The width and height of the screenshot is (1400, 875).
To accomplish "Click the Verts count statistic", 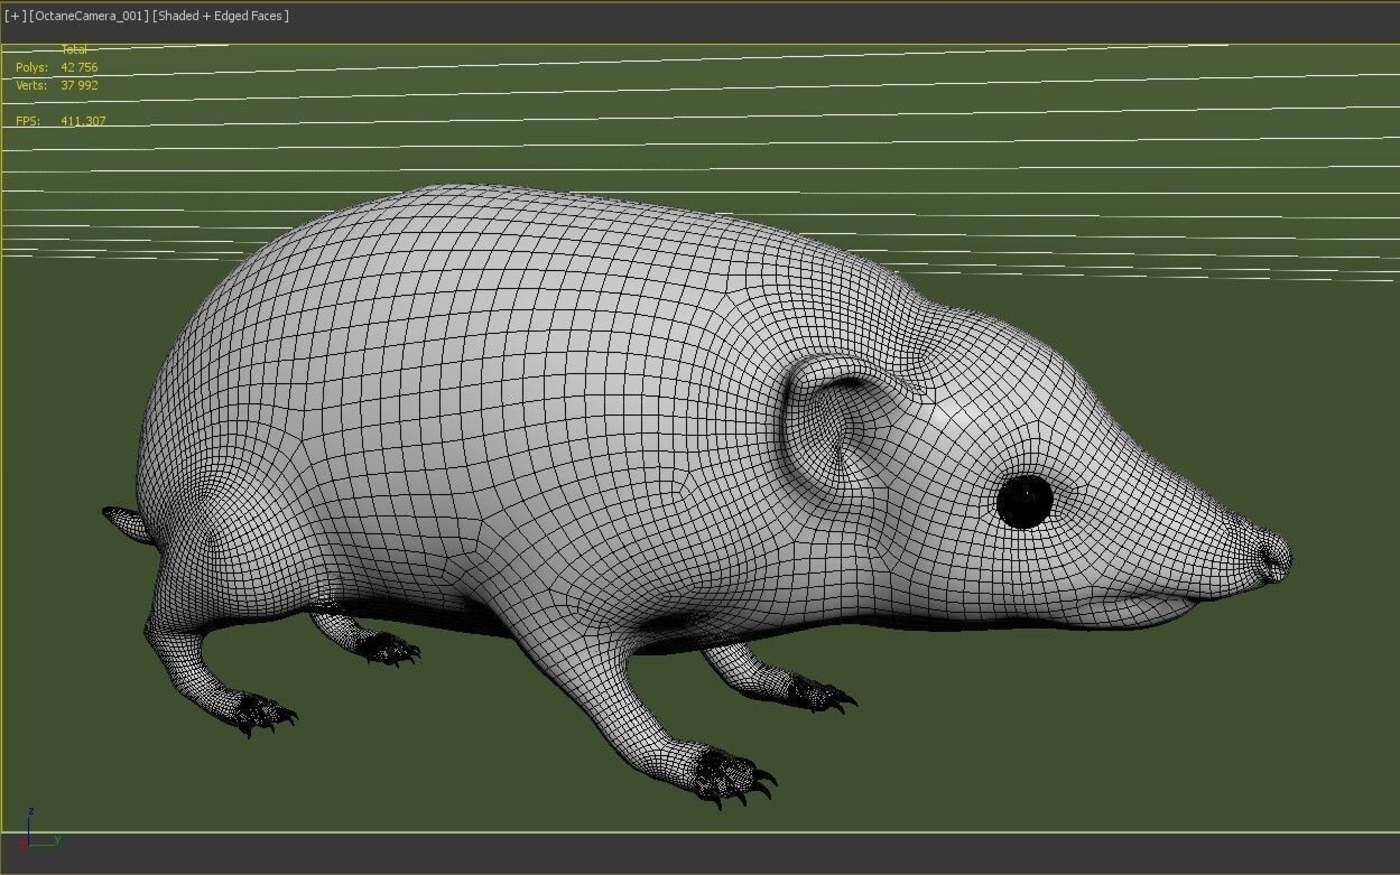I will pyautogui.click(x=57, y=86).
